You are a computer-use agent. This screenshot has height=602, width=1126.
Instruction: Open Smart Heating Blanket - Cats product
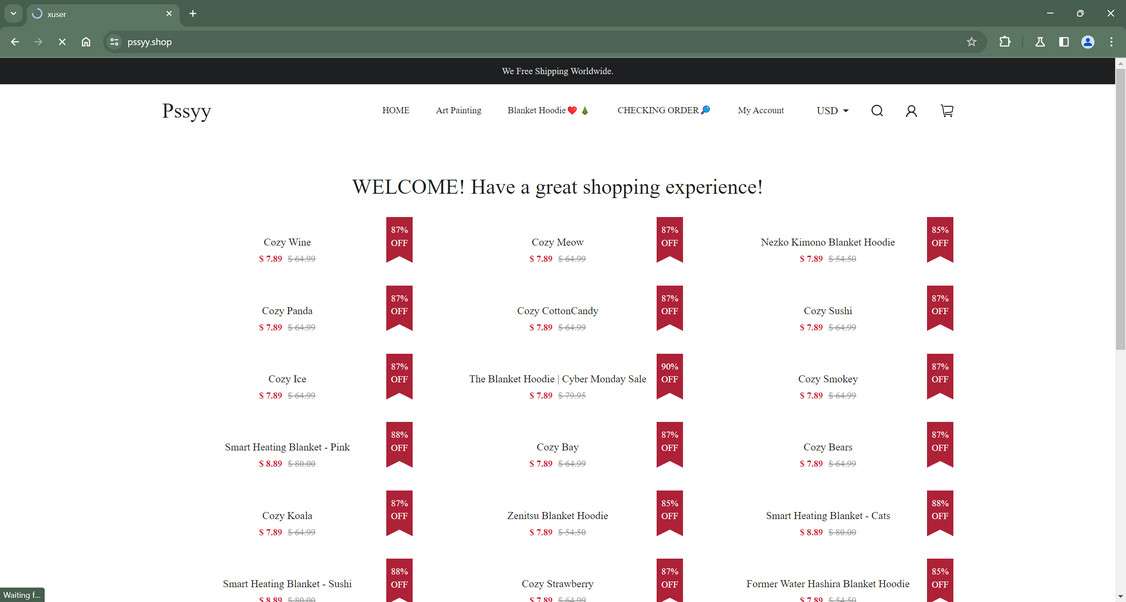pos(828,515)
